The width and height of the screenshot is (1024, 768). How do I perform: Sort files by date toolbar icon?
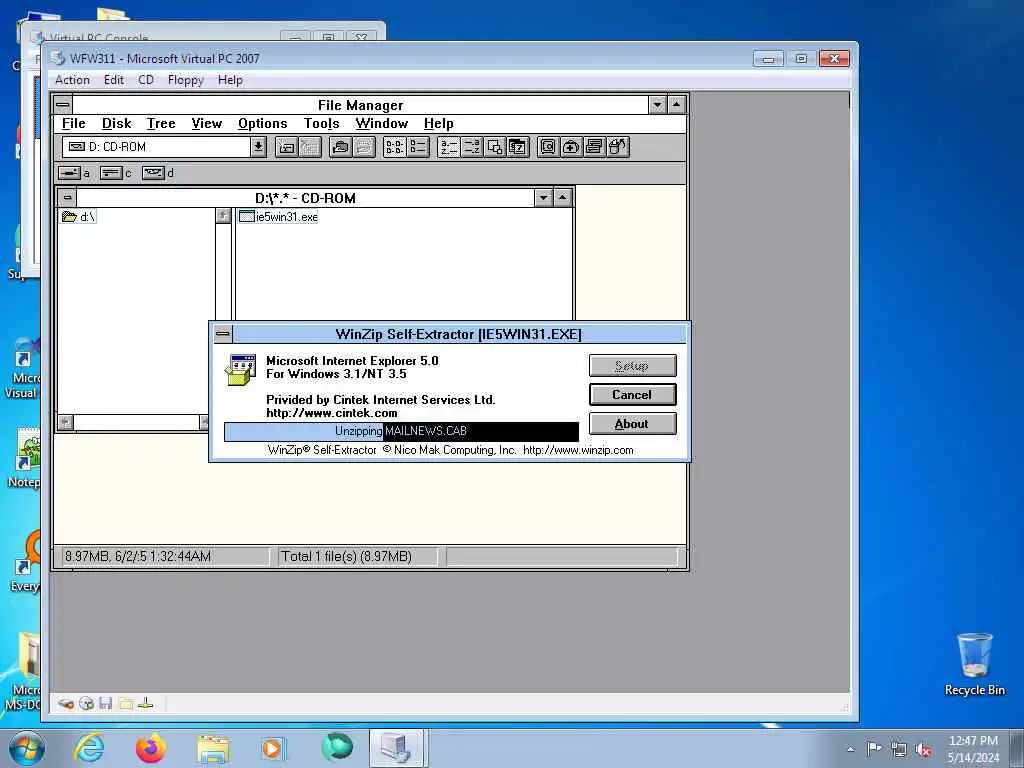517,147
